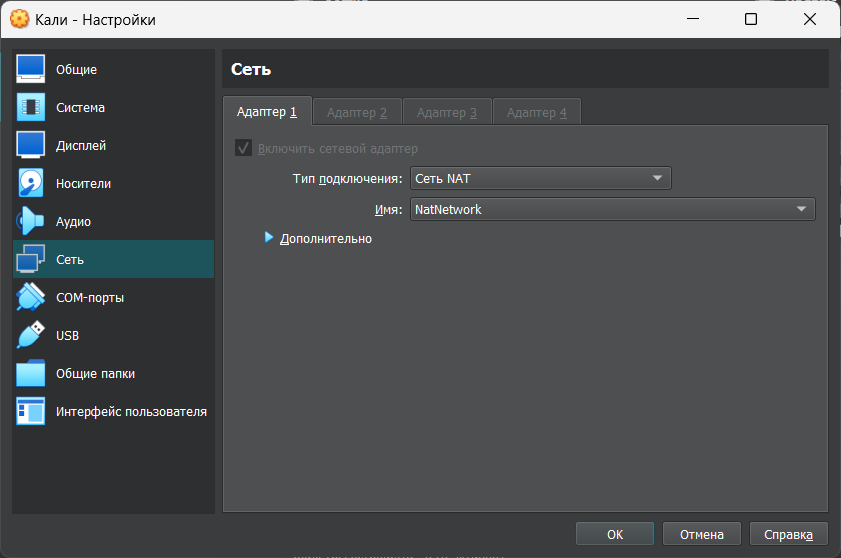Close the Кали - Настройки window
The height and width of the screenshot is (558, 841).
click(810, 19)
